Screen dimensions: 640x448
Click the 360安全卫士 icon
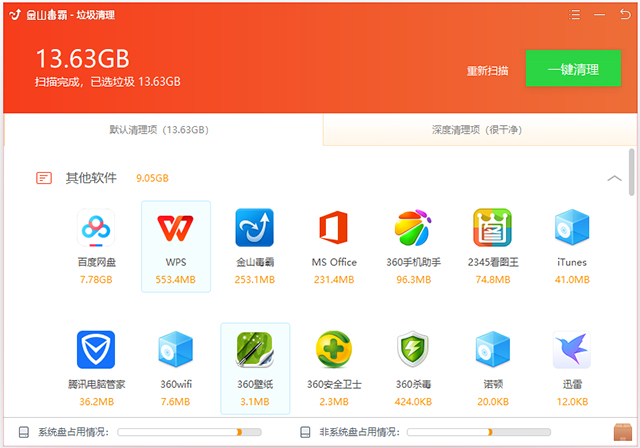(334, 350)
